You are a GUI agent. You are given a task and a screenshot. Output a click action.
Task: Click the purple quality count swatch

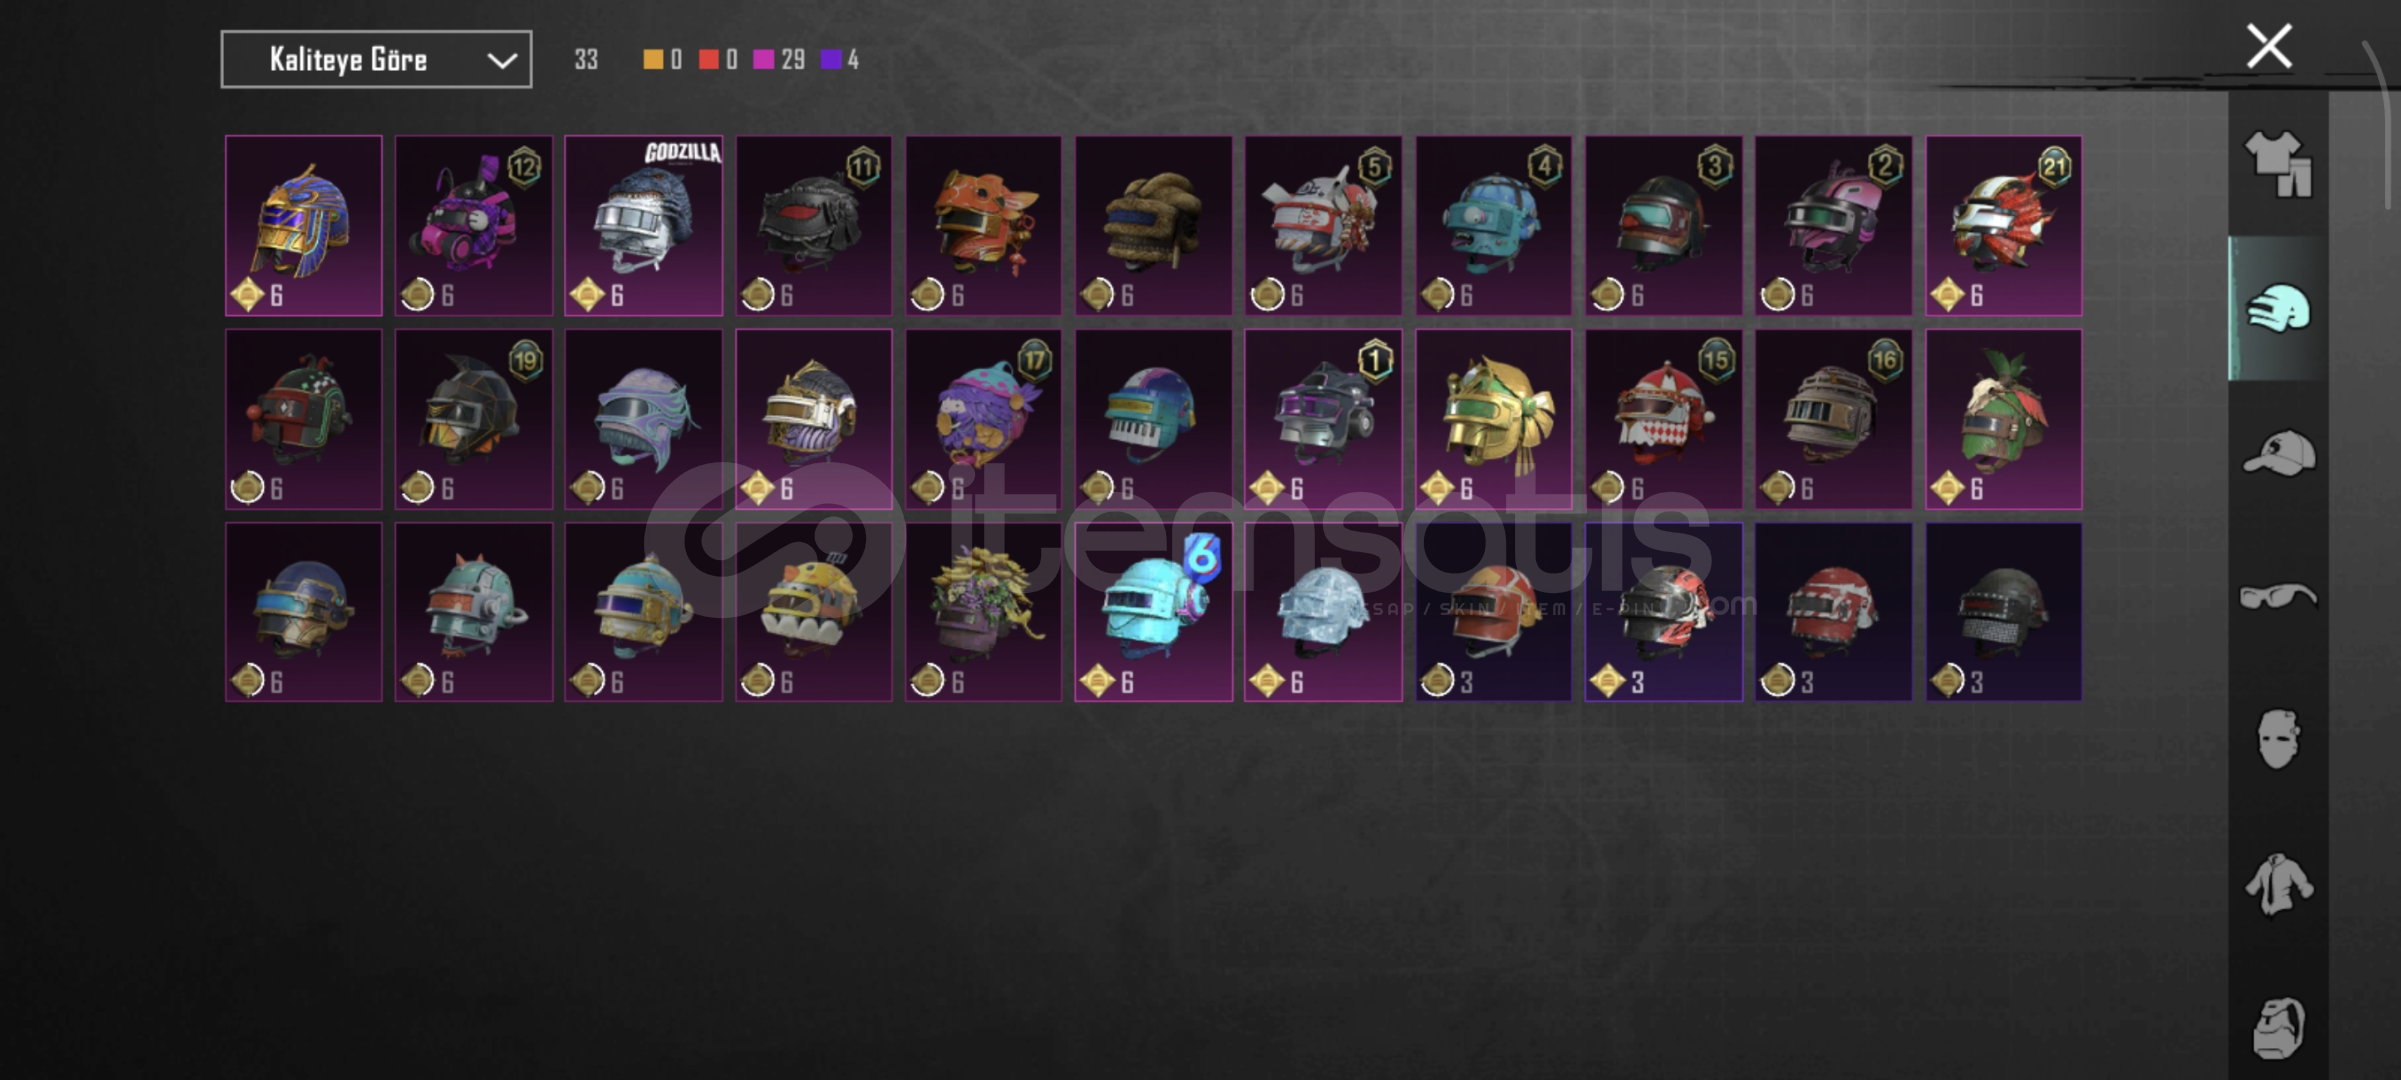click(831, 60)
